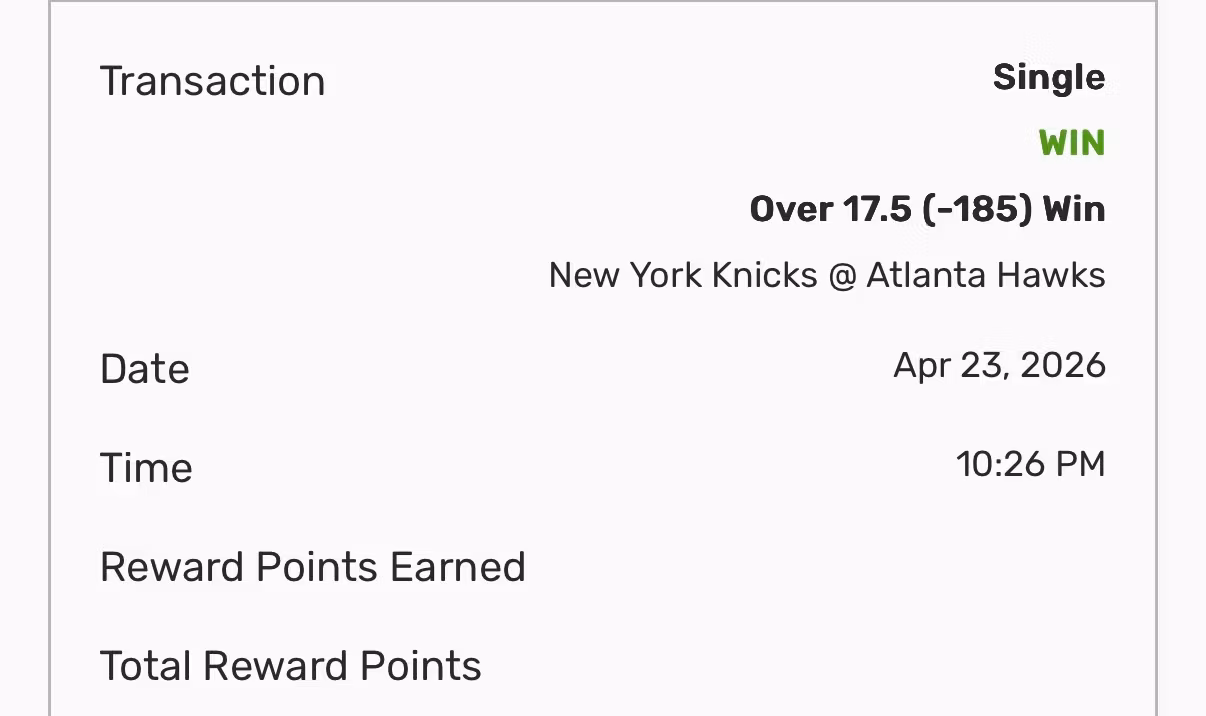Image resolution: width=1206 pixels, height=716 pixels.
Task: Click the Time label
Action: [146, 468]
